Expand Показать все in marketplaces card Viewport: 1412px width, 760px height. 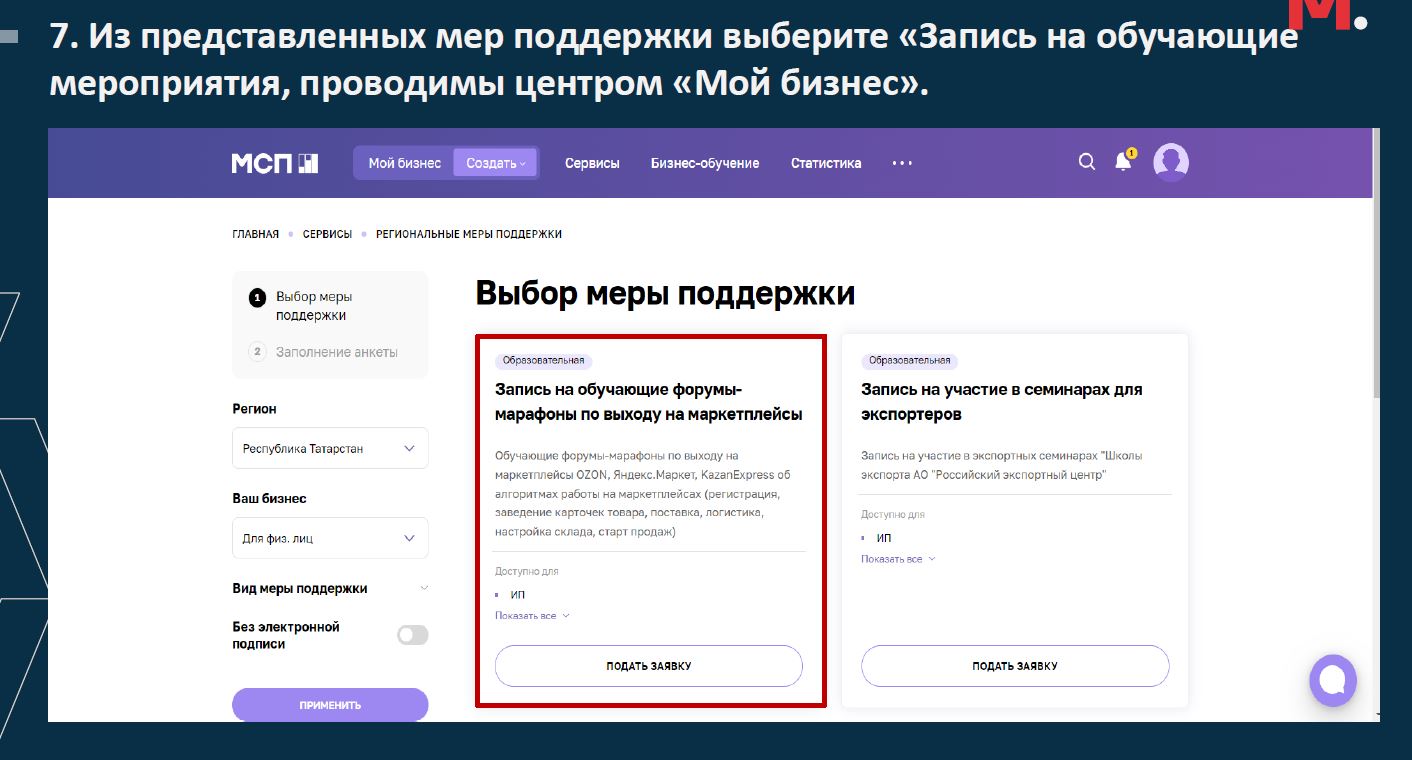tap(531, 616)
